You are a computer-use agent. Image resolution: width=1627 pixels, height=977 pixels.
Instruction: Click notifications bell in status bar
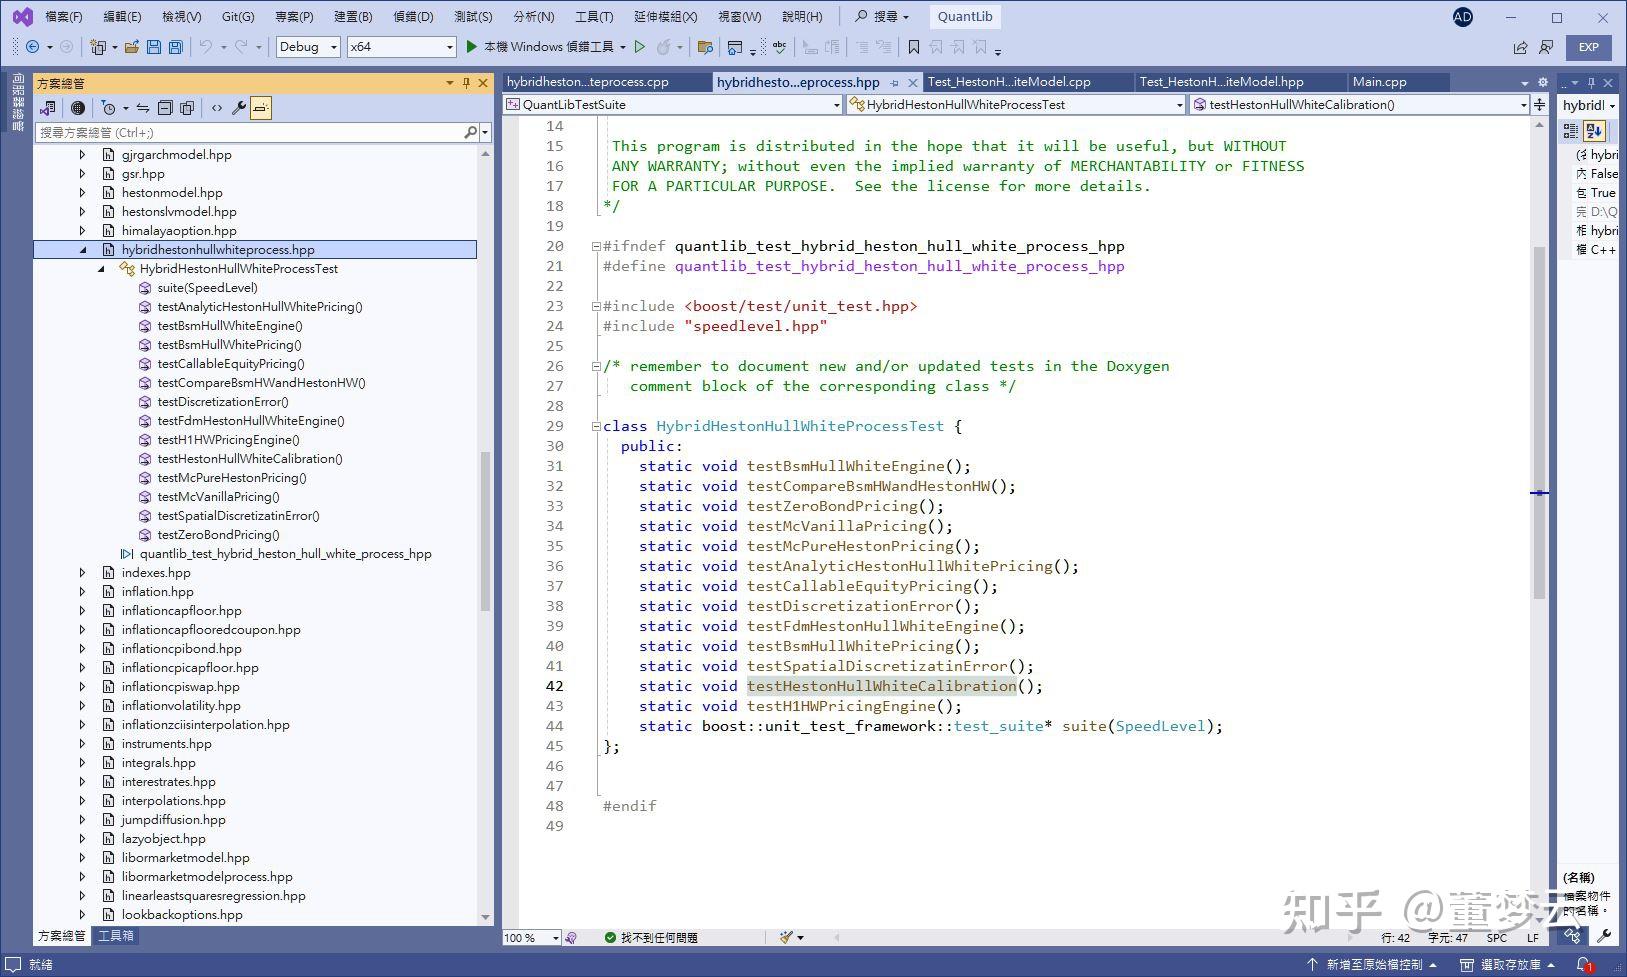click(1585, 965)
